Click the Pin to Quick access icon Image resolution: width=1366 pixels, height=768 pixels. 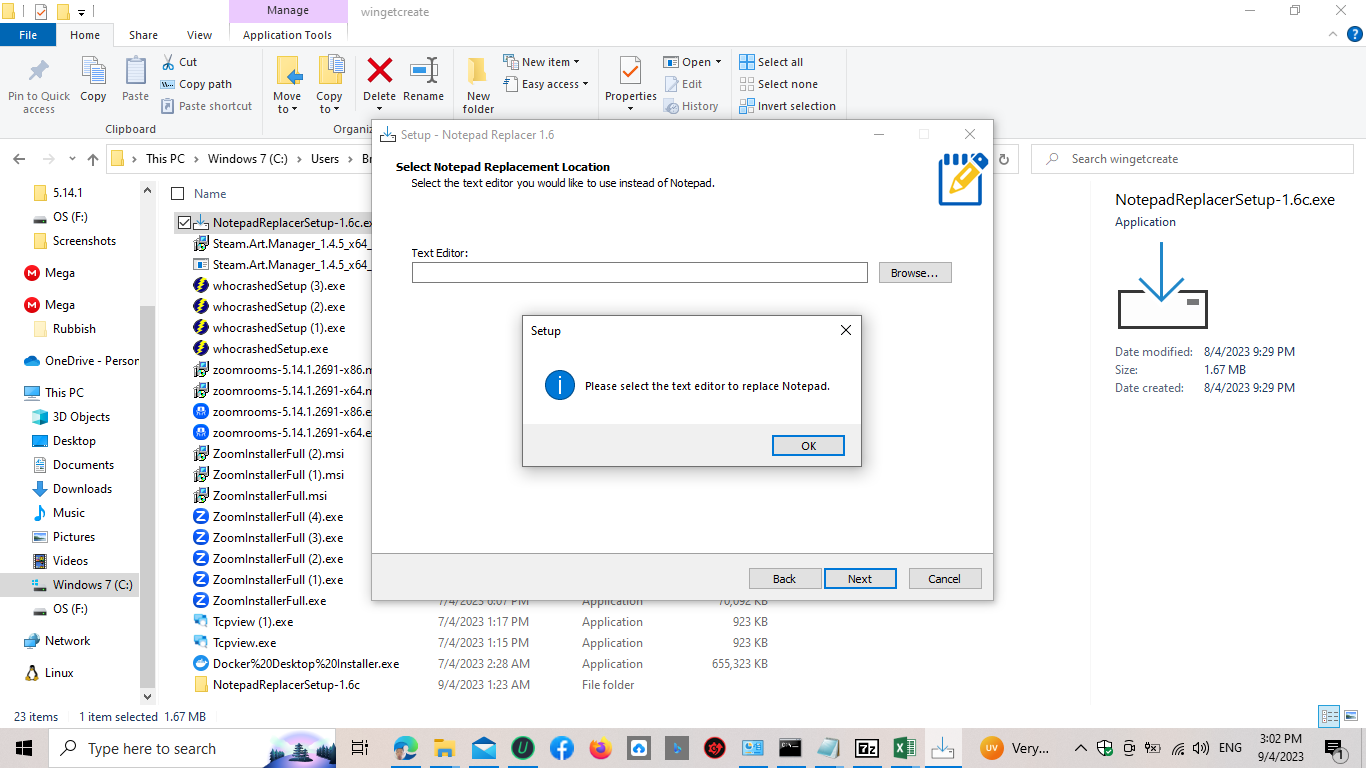click(38, 83)
